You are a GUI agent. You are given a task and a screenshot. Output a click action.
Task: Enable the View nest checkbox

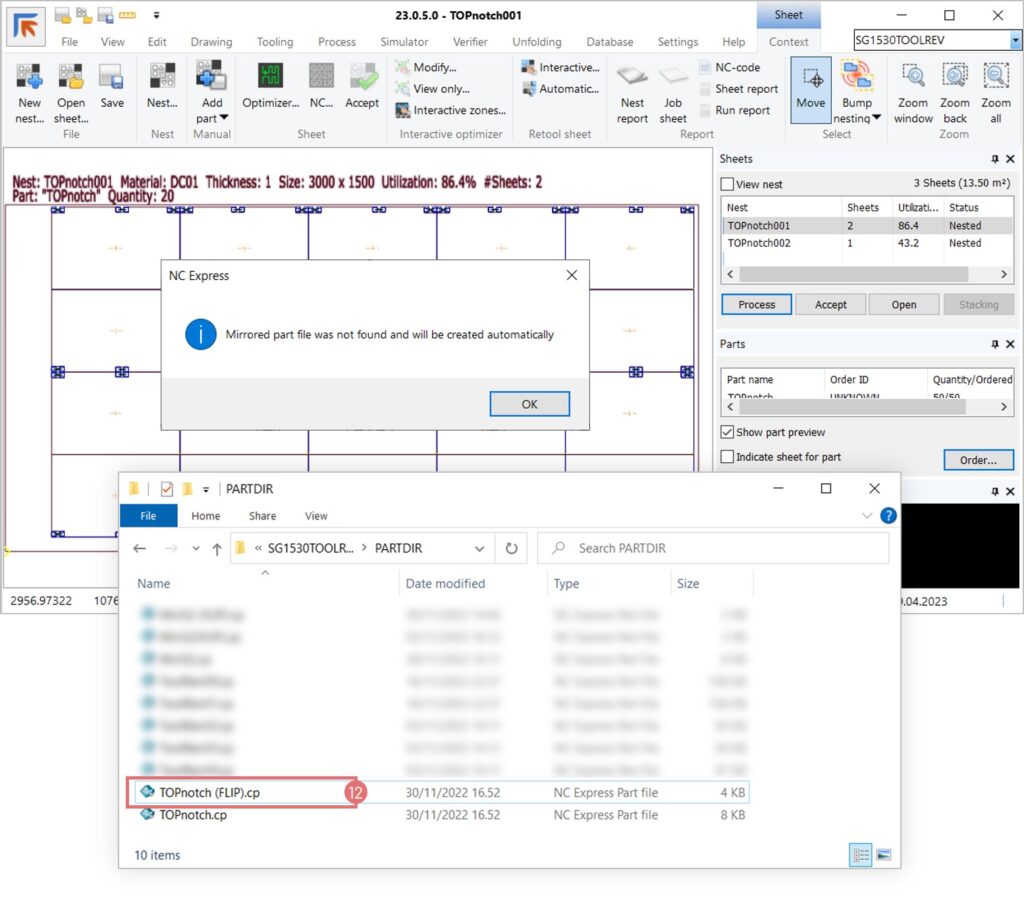pyautogui.click(x=727, y=184)
